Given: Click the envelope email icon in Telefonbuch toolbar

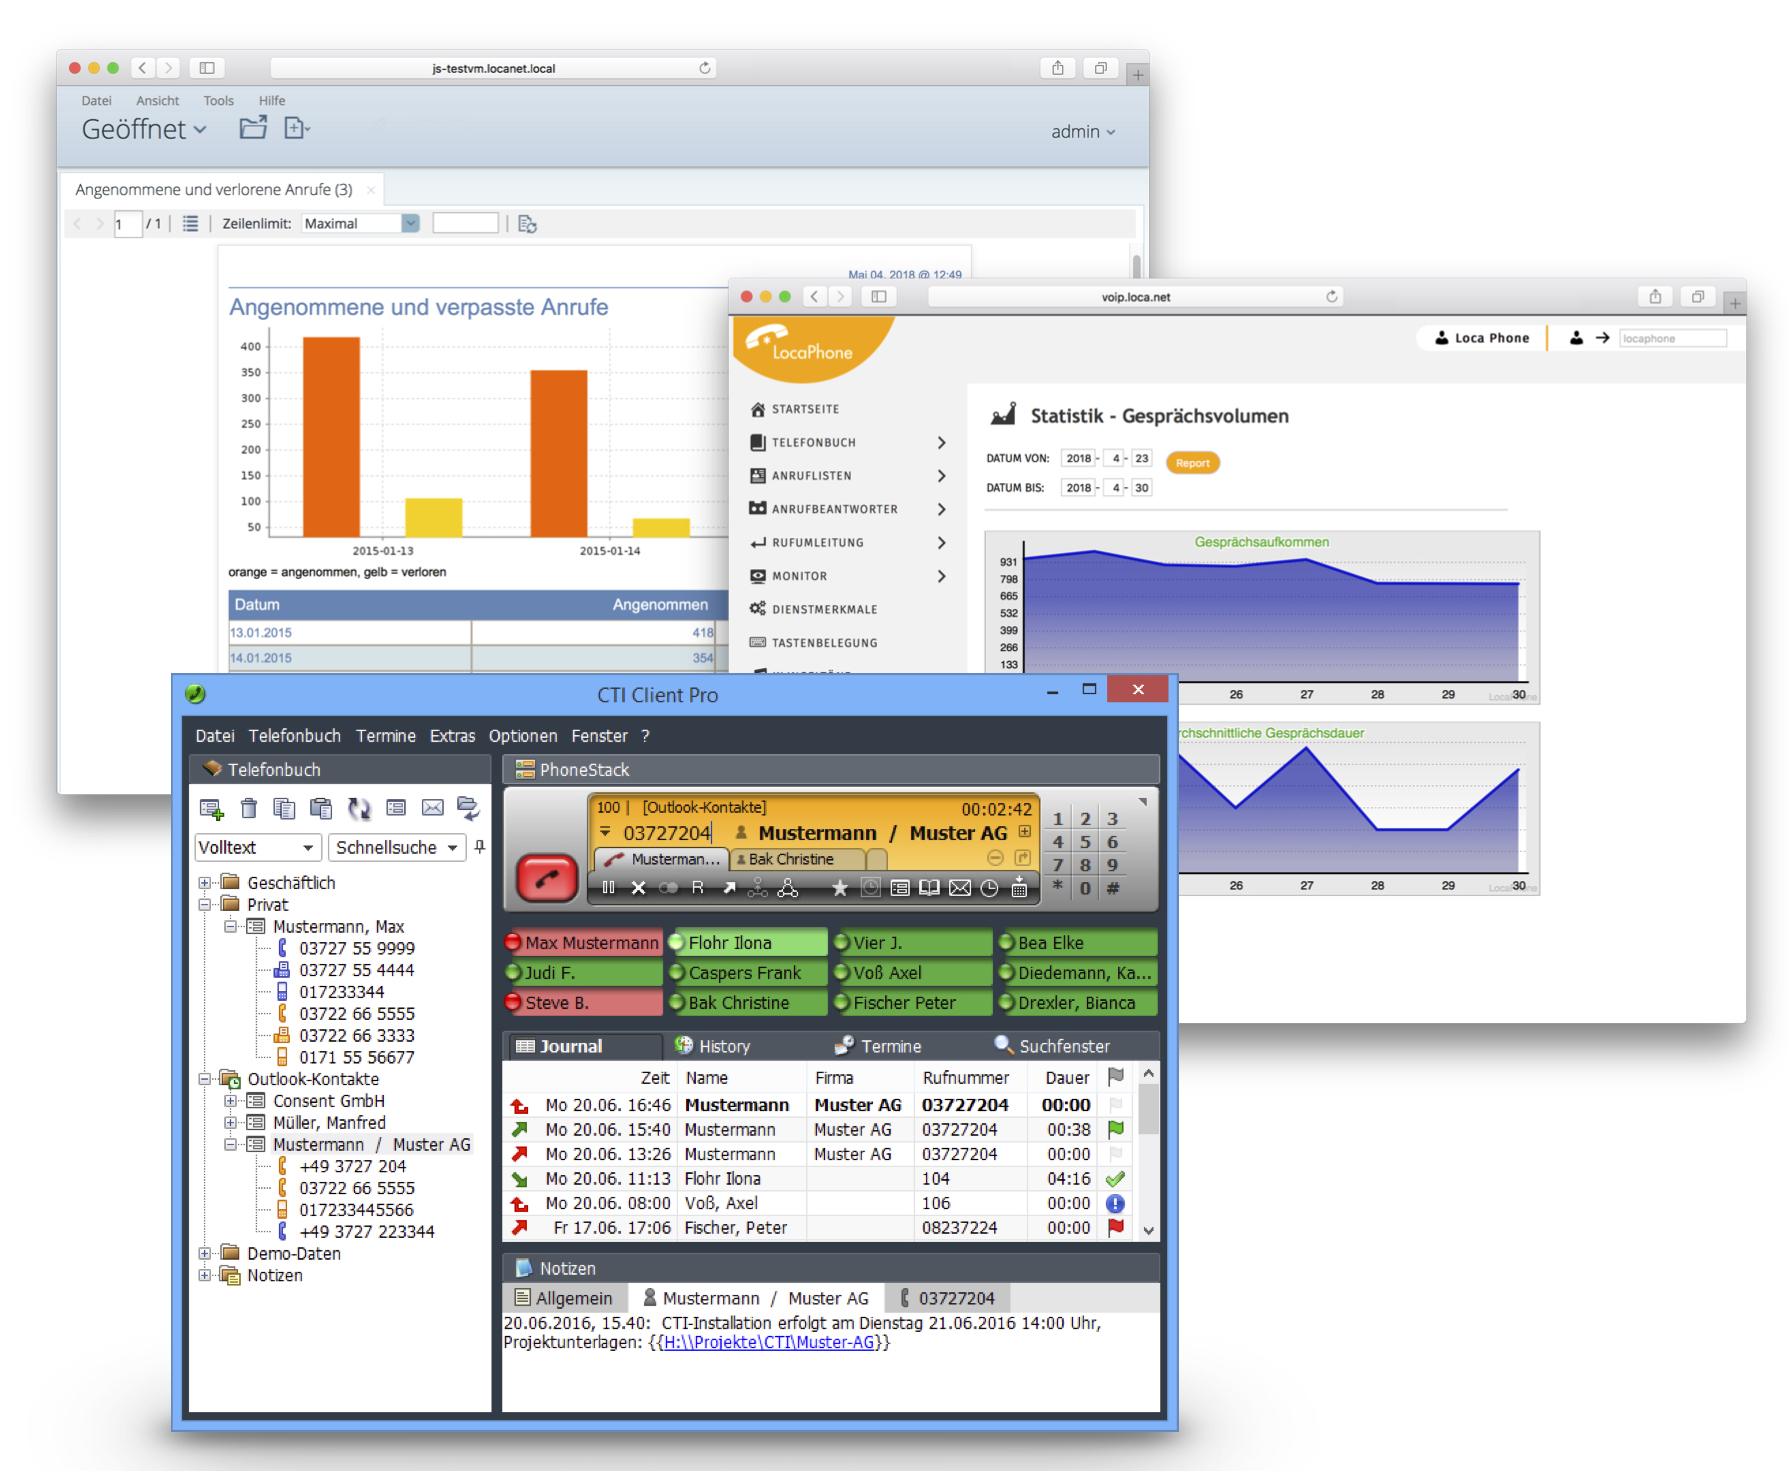Looking at the screenshot, I should click(x=432, y=808).
